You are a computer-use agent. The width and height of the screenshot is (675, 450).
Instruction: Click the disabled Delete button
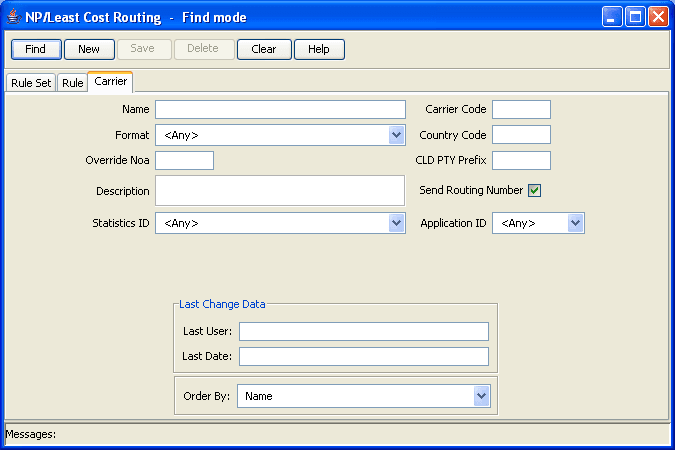[204, 49]
